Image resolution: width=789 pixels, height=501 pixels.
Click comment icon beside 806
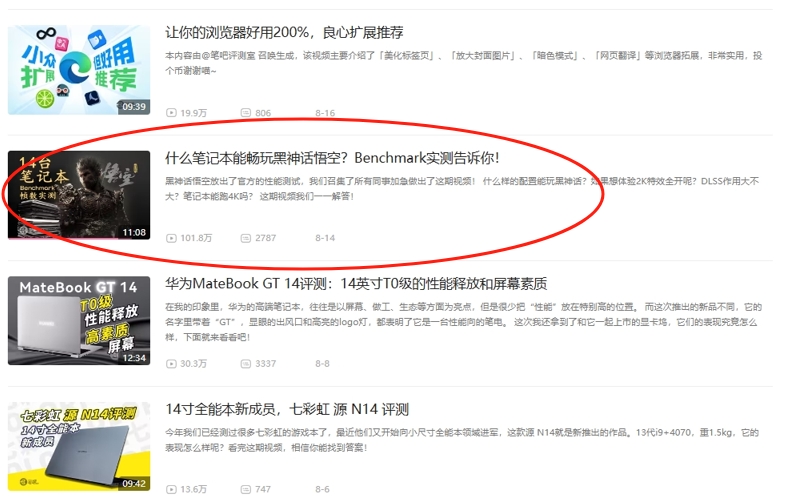(246, 113)
